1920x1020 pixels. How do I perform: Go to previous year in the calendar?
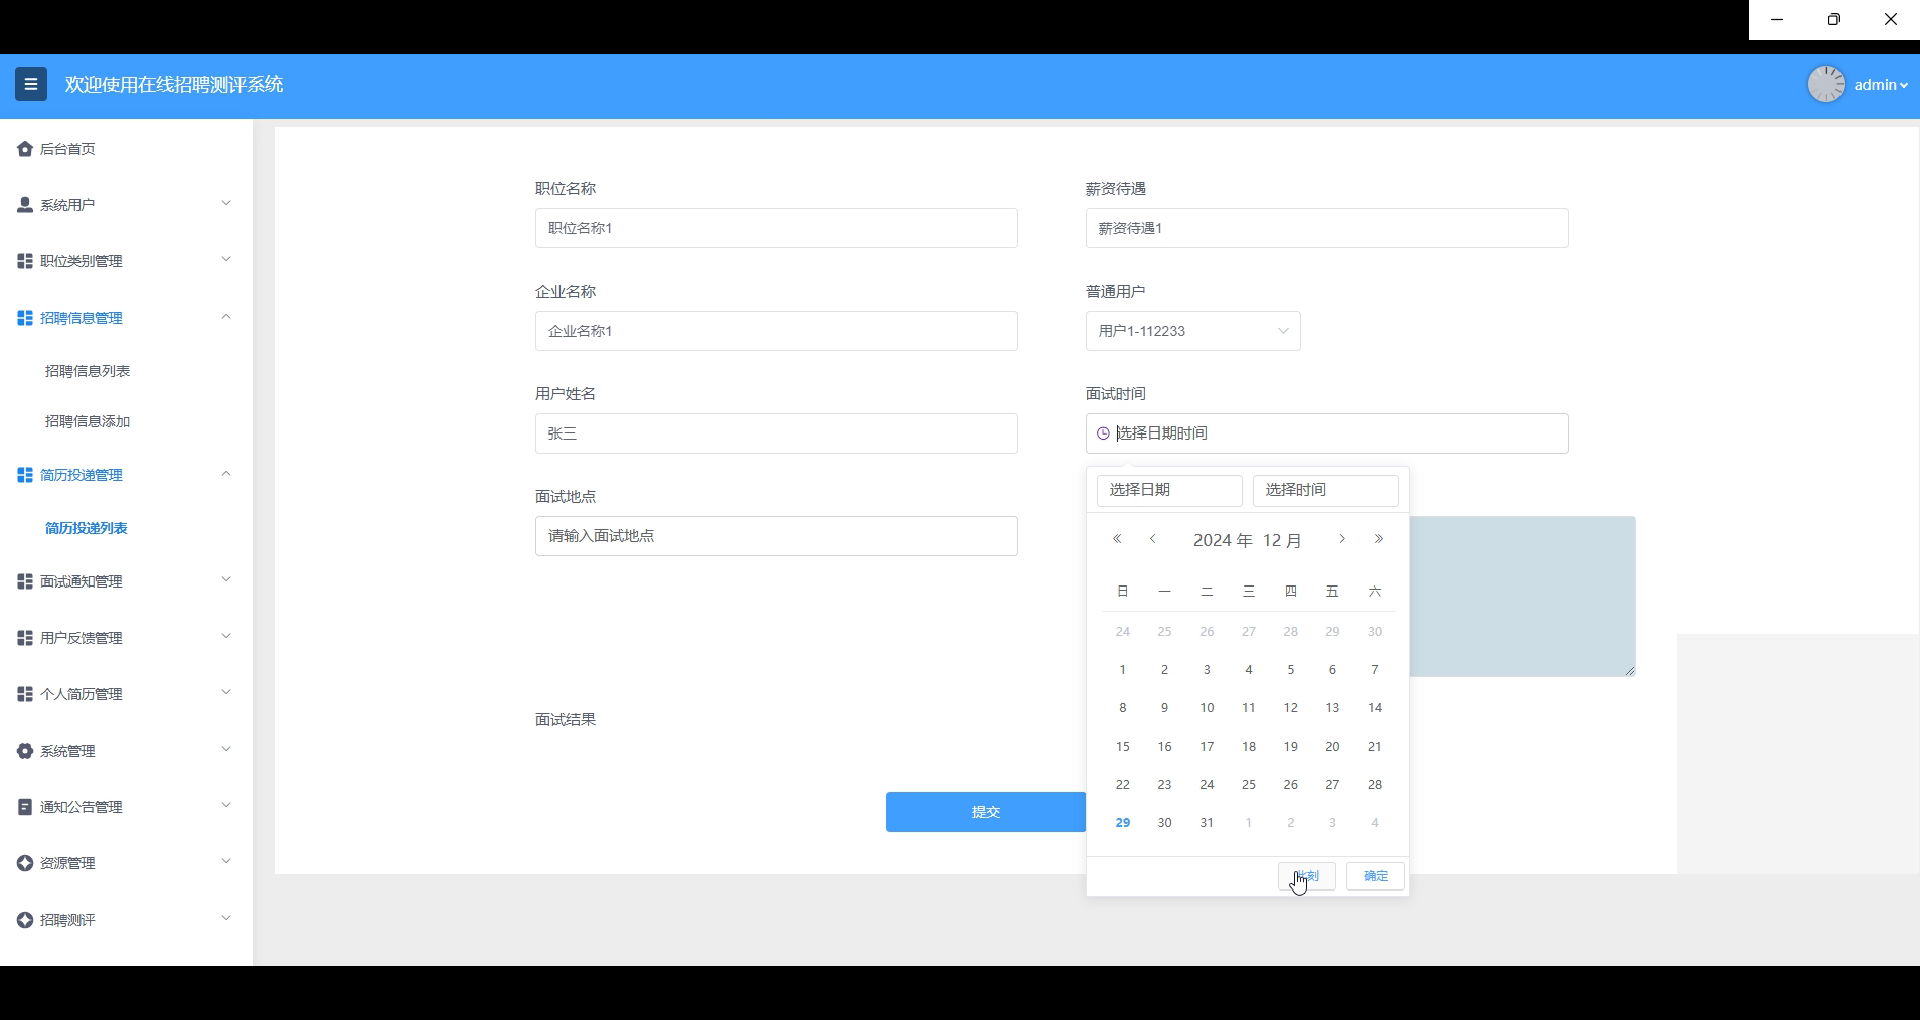[x=1117, y=539]
